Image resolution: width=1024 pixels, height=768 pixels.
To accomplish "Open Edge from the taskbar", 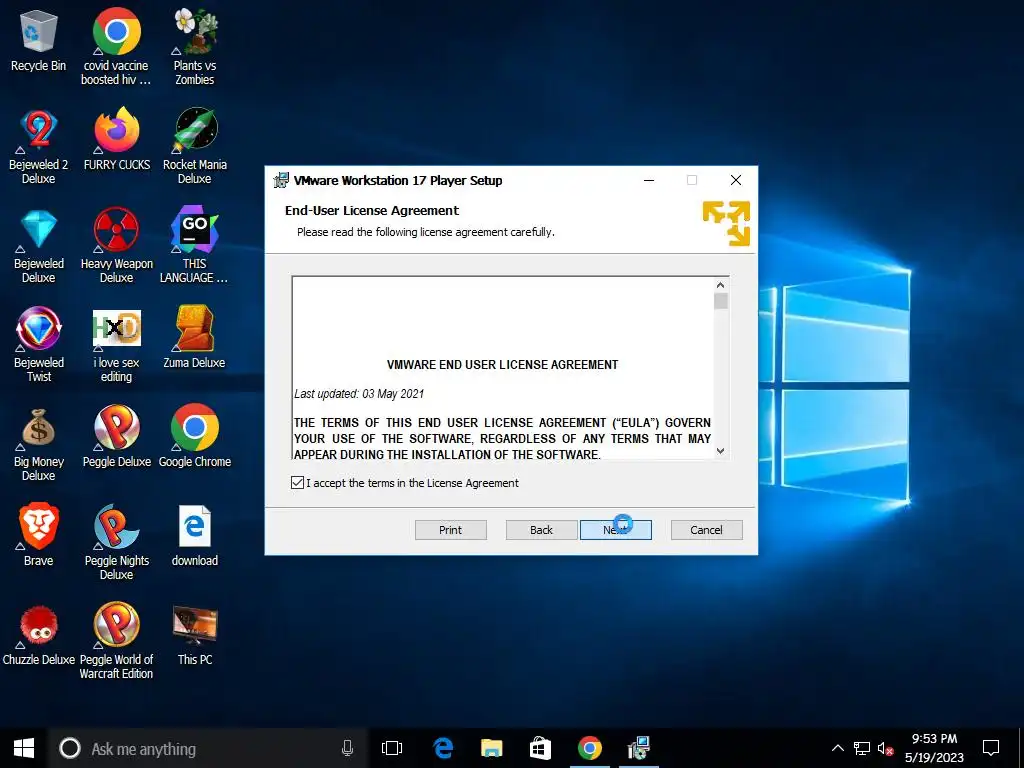I will point(443,748).
